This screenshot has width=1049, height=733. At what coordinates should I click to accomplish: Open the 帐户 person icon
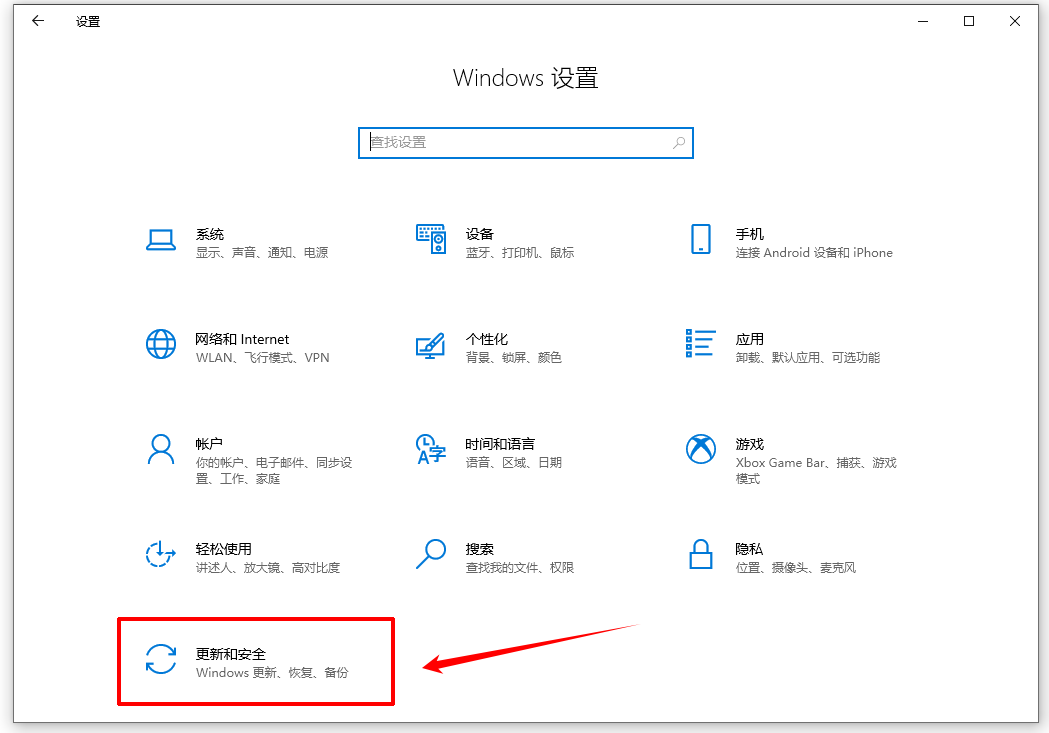pyautogui.click(x=161, y=449)
